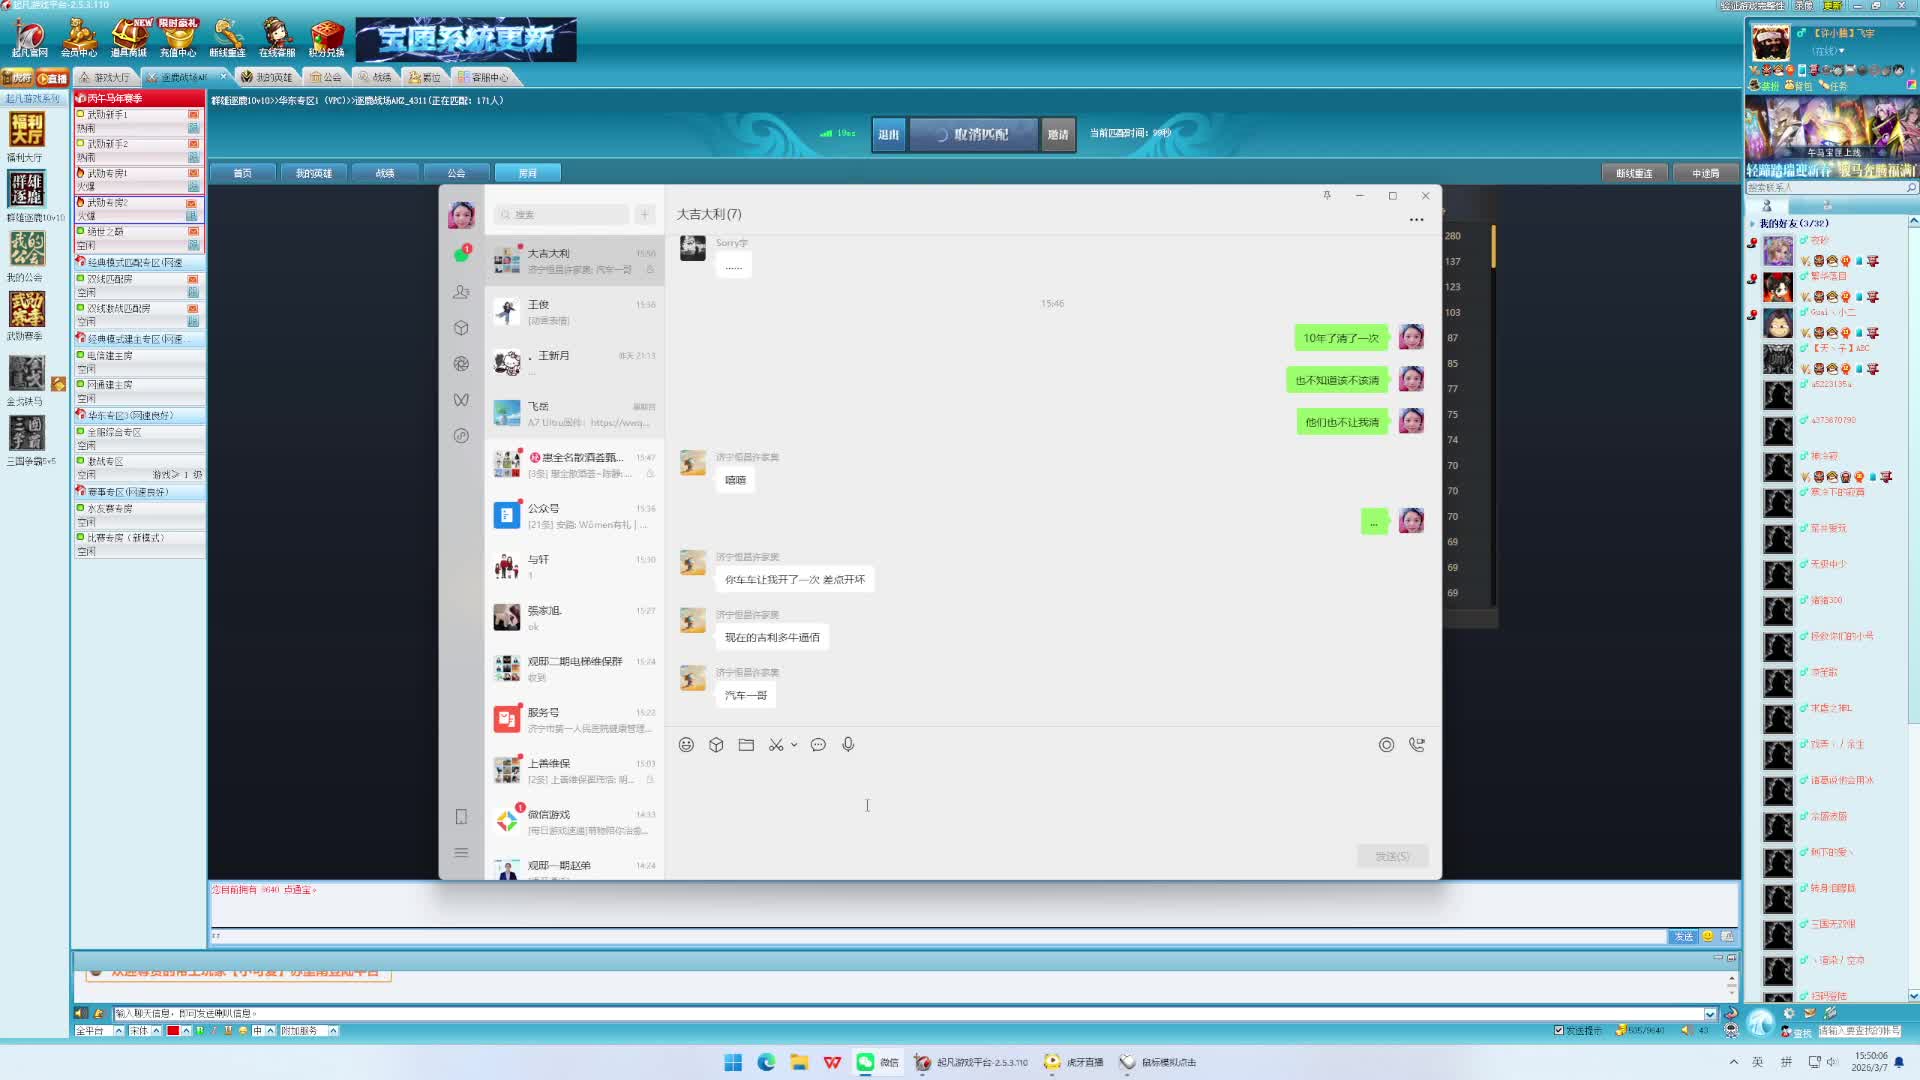Click the send file folder icon
This screenshot has height=1080, width=1920.
(746, 745)
